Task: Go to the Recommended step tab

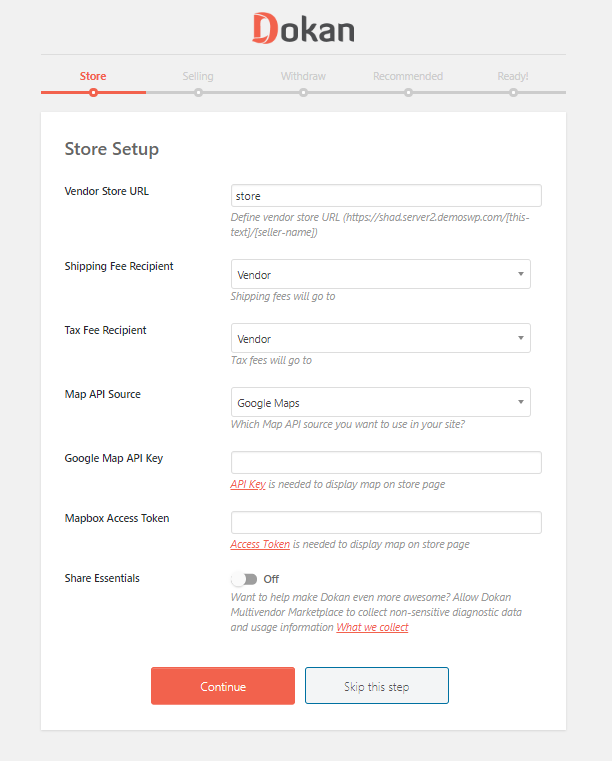Action: pyautogui.click(x=408, y=76)
